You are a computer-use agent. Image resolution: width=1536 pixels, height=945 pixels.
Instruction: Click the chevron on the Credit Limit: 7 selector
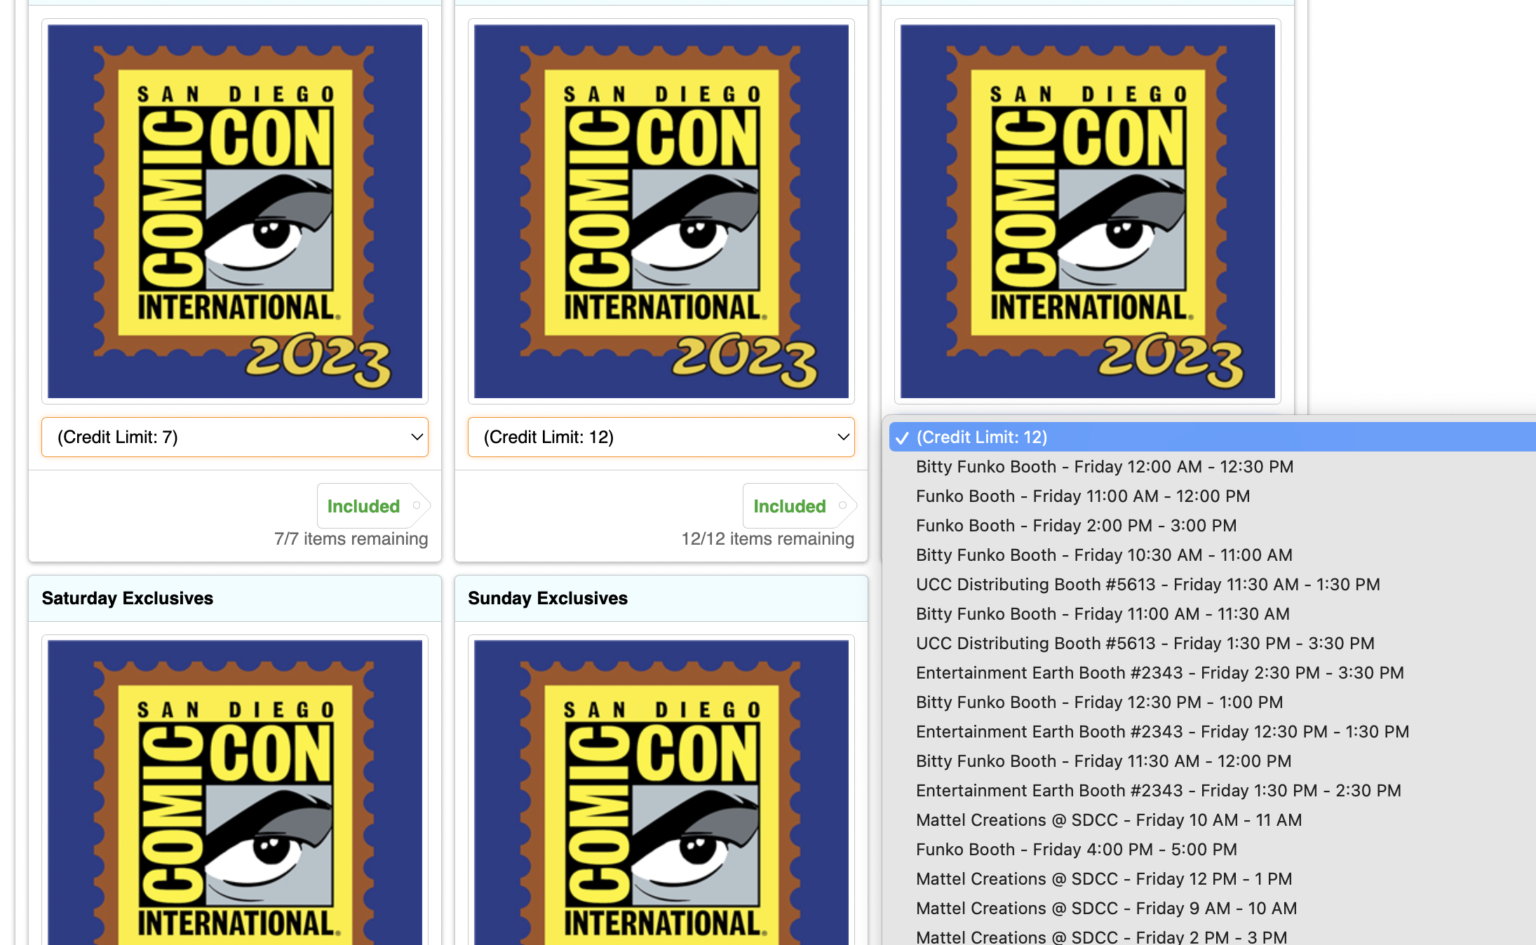[417, 437]
